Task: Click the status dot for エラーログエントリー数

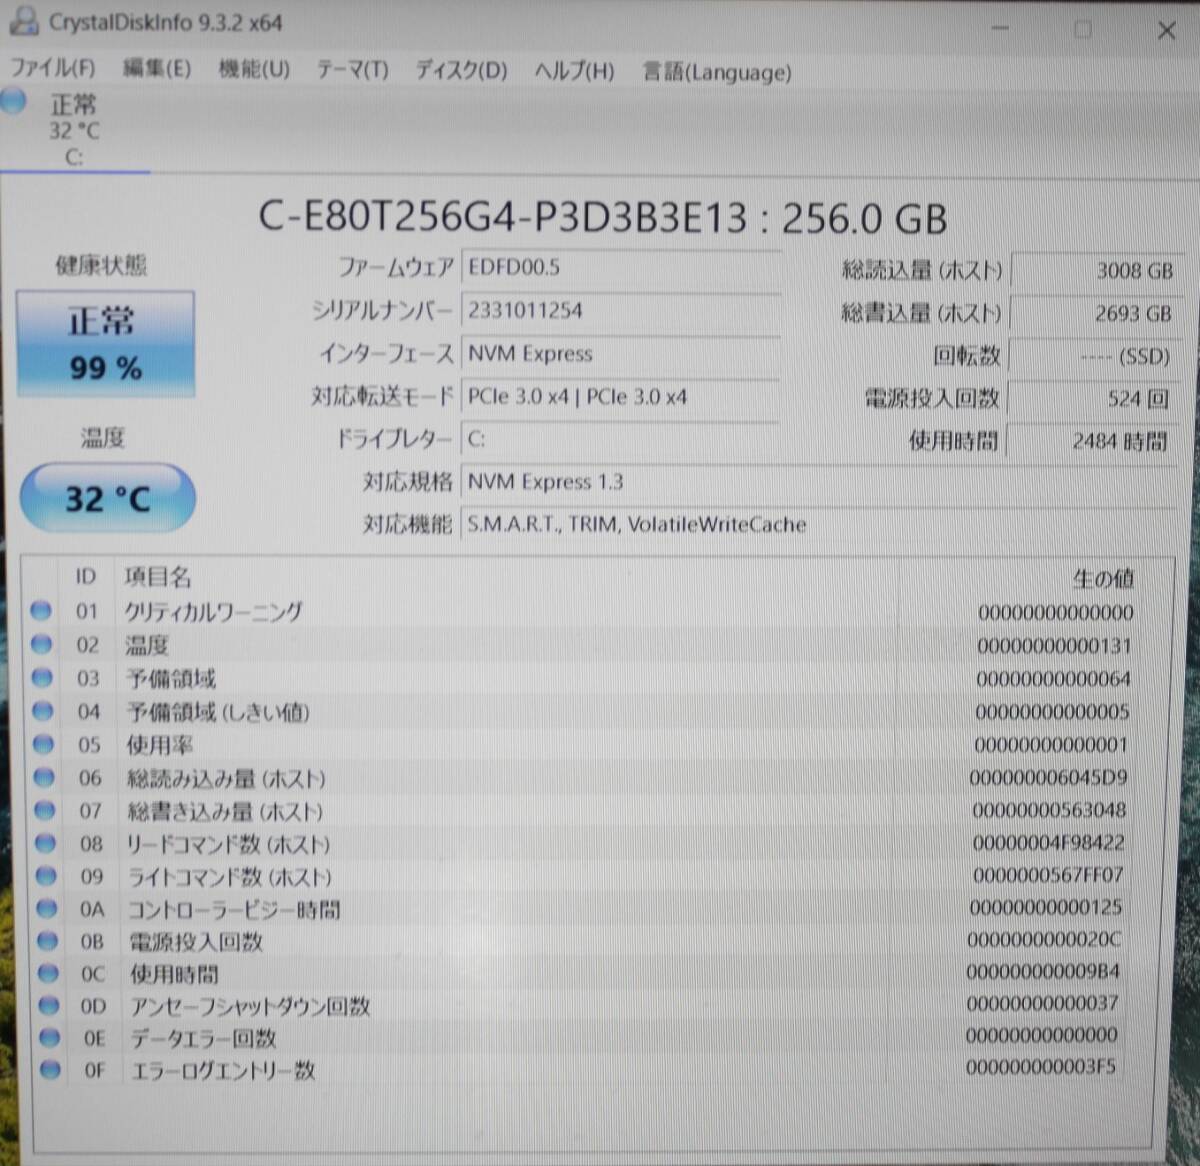Action: 44,1071
